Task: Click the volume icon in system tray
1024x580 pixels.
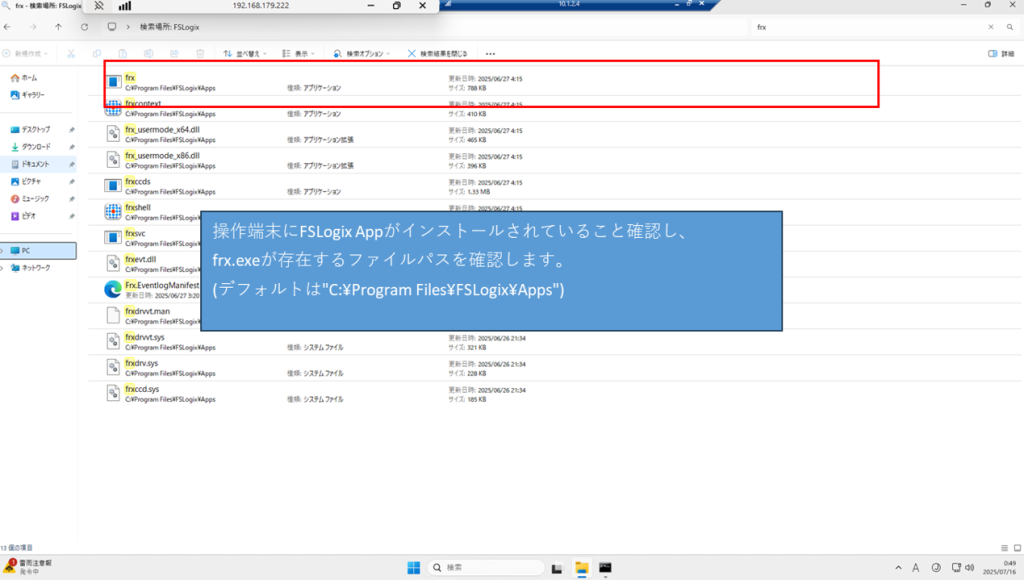Action: (x=969, y=568)
